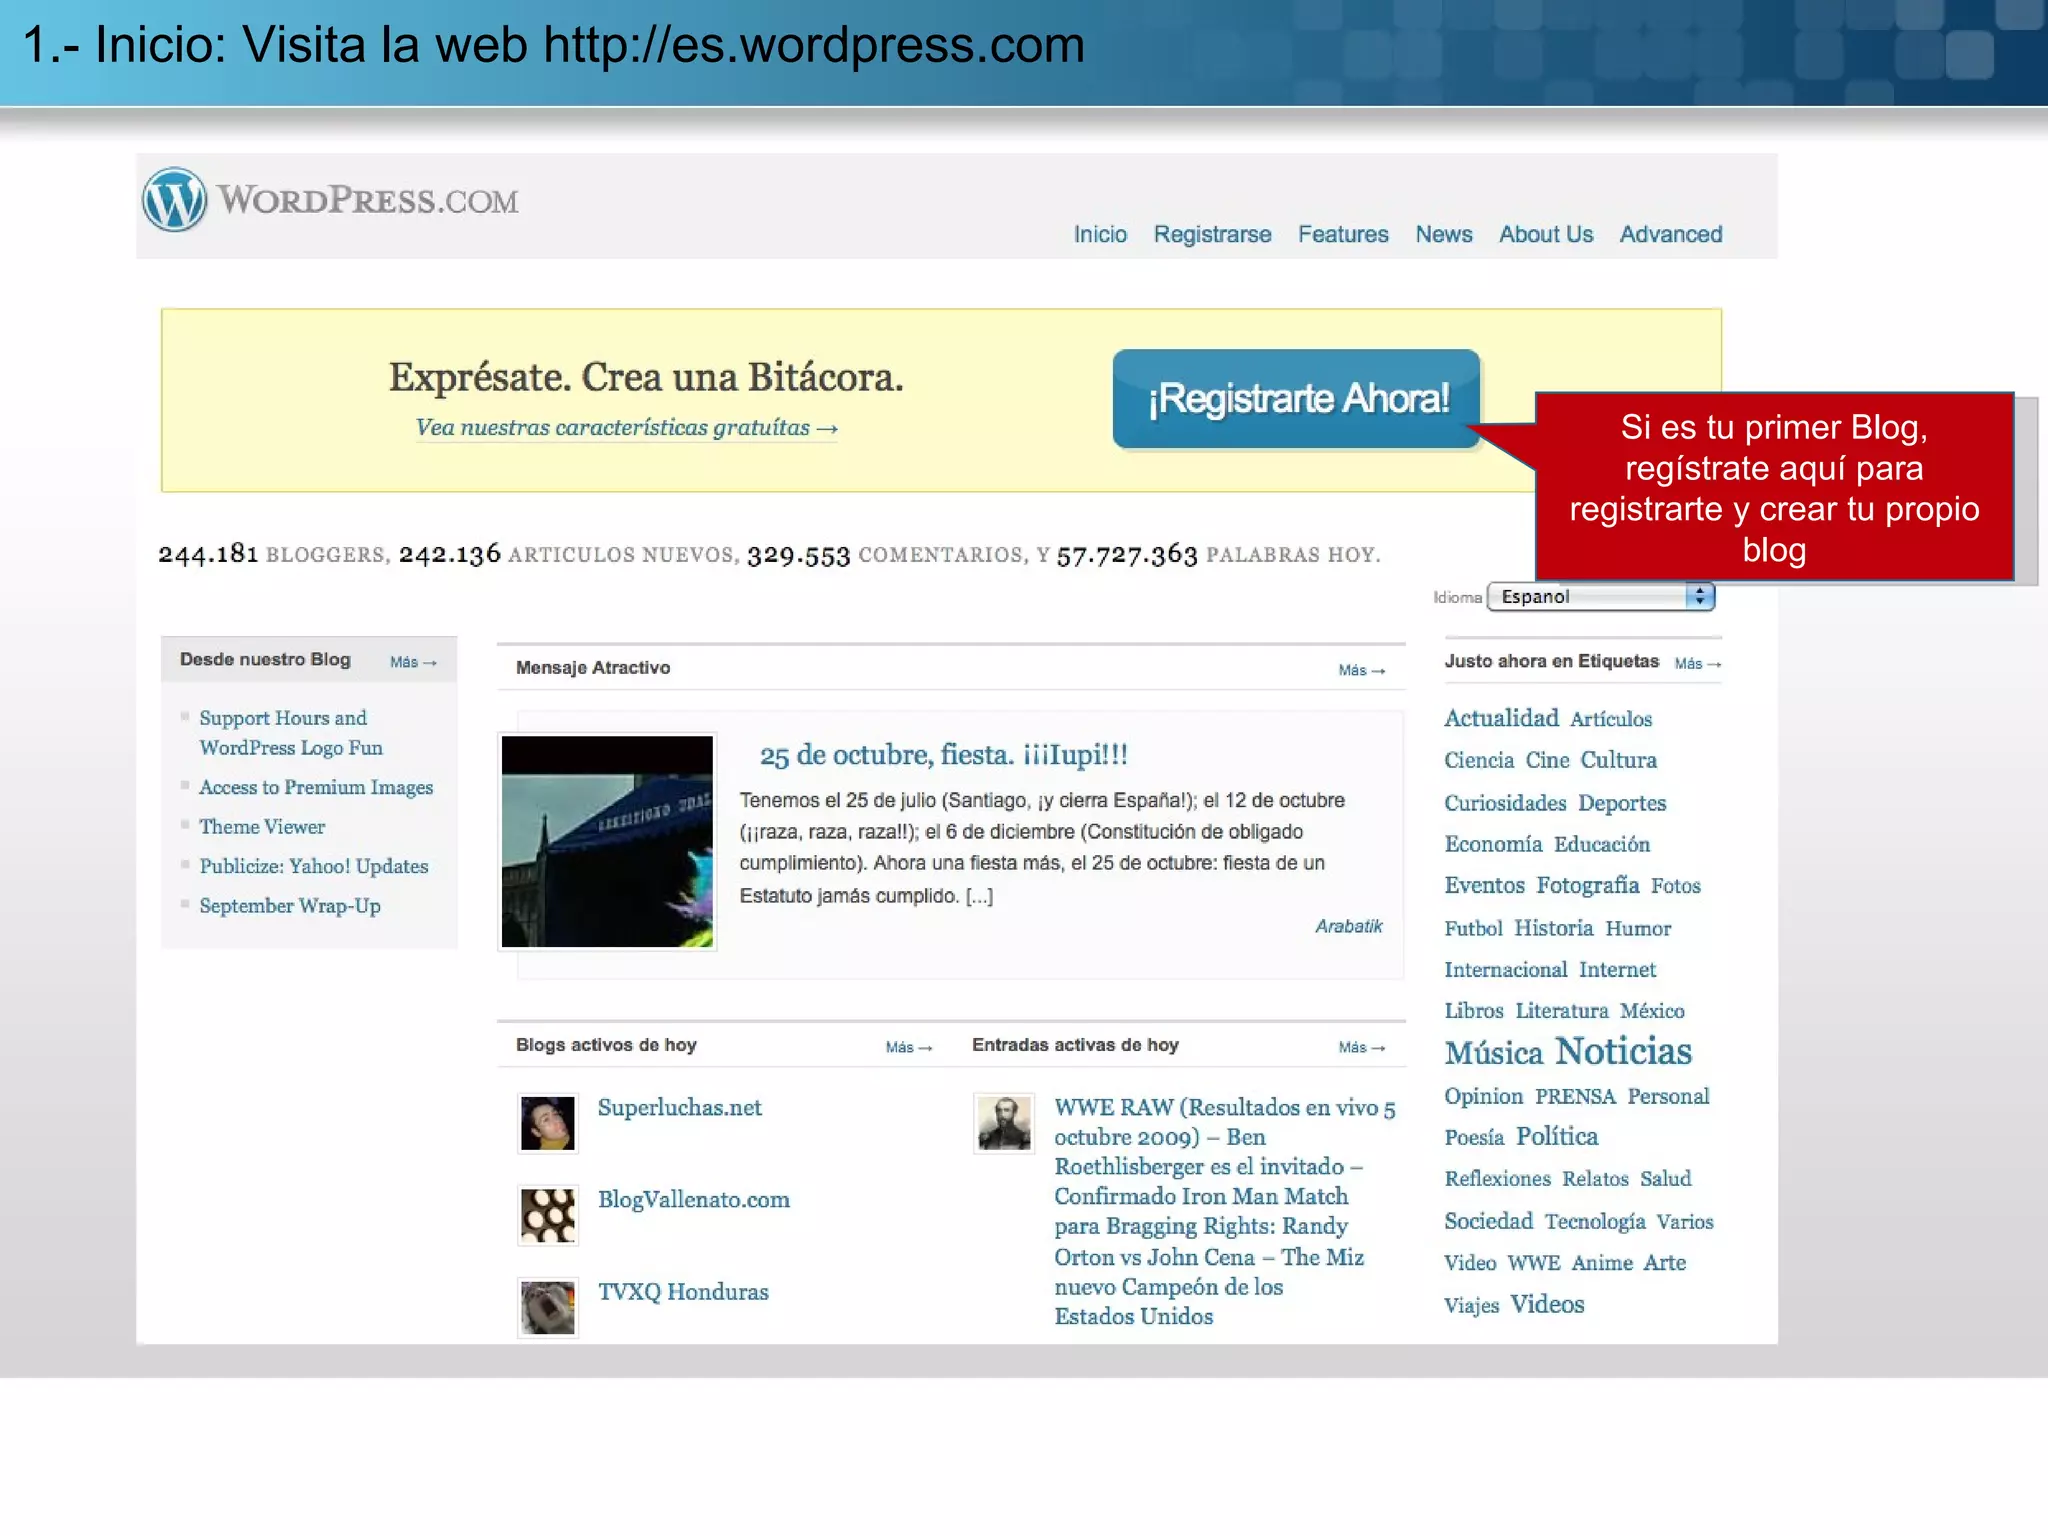This screenshot has width=2048, height=1536.
Task: Open Publicize: Yahoo! Updates post
Action: pos(313,866)
